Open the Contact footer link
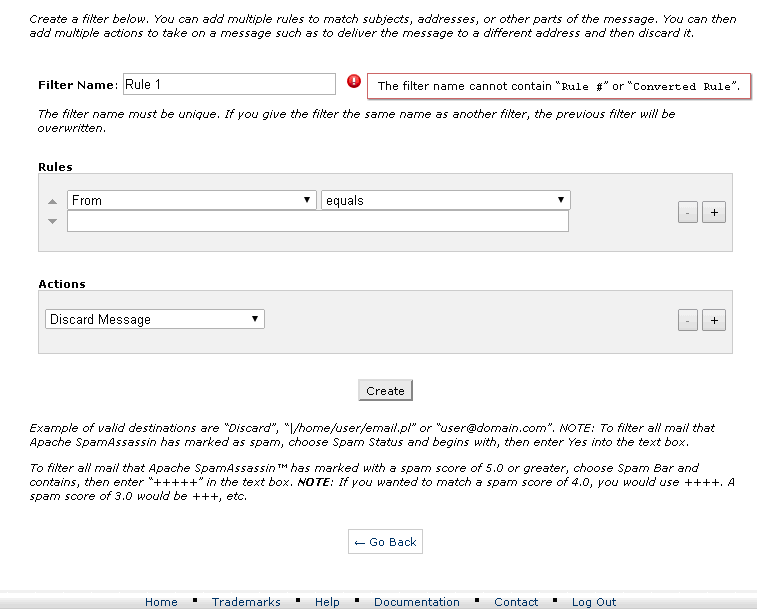This screenshot has height=611, width=757. [x=516, y=602]
